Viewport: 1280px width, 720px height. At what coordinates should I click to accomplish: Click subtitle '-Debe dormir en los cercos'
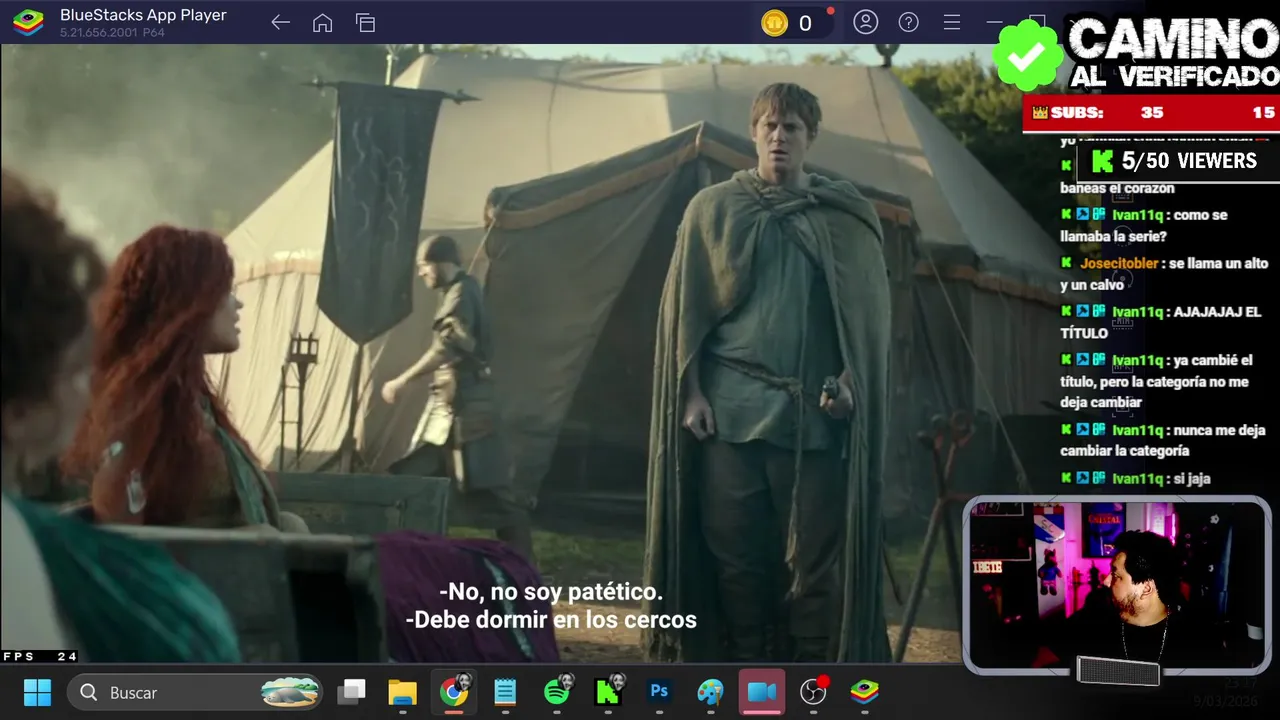click(x=551, y=620)
